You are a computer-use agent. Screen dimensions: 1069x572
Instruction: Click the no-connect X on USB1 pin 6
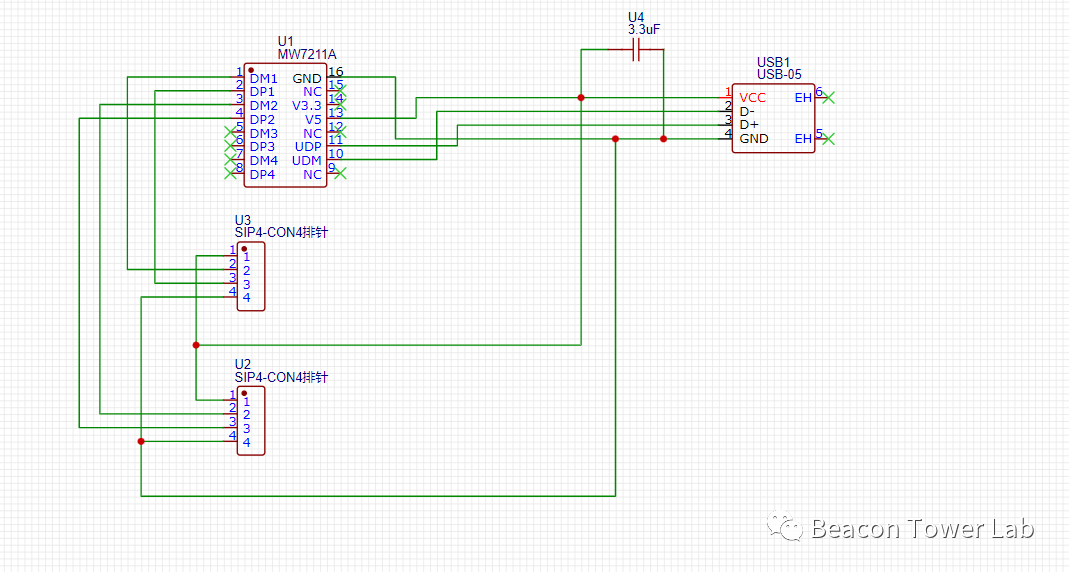click(x=828, y=98)
